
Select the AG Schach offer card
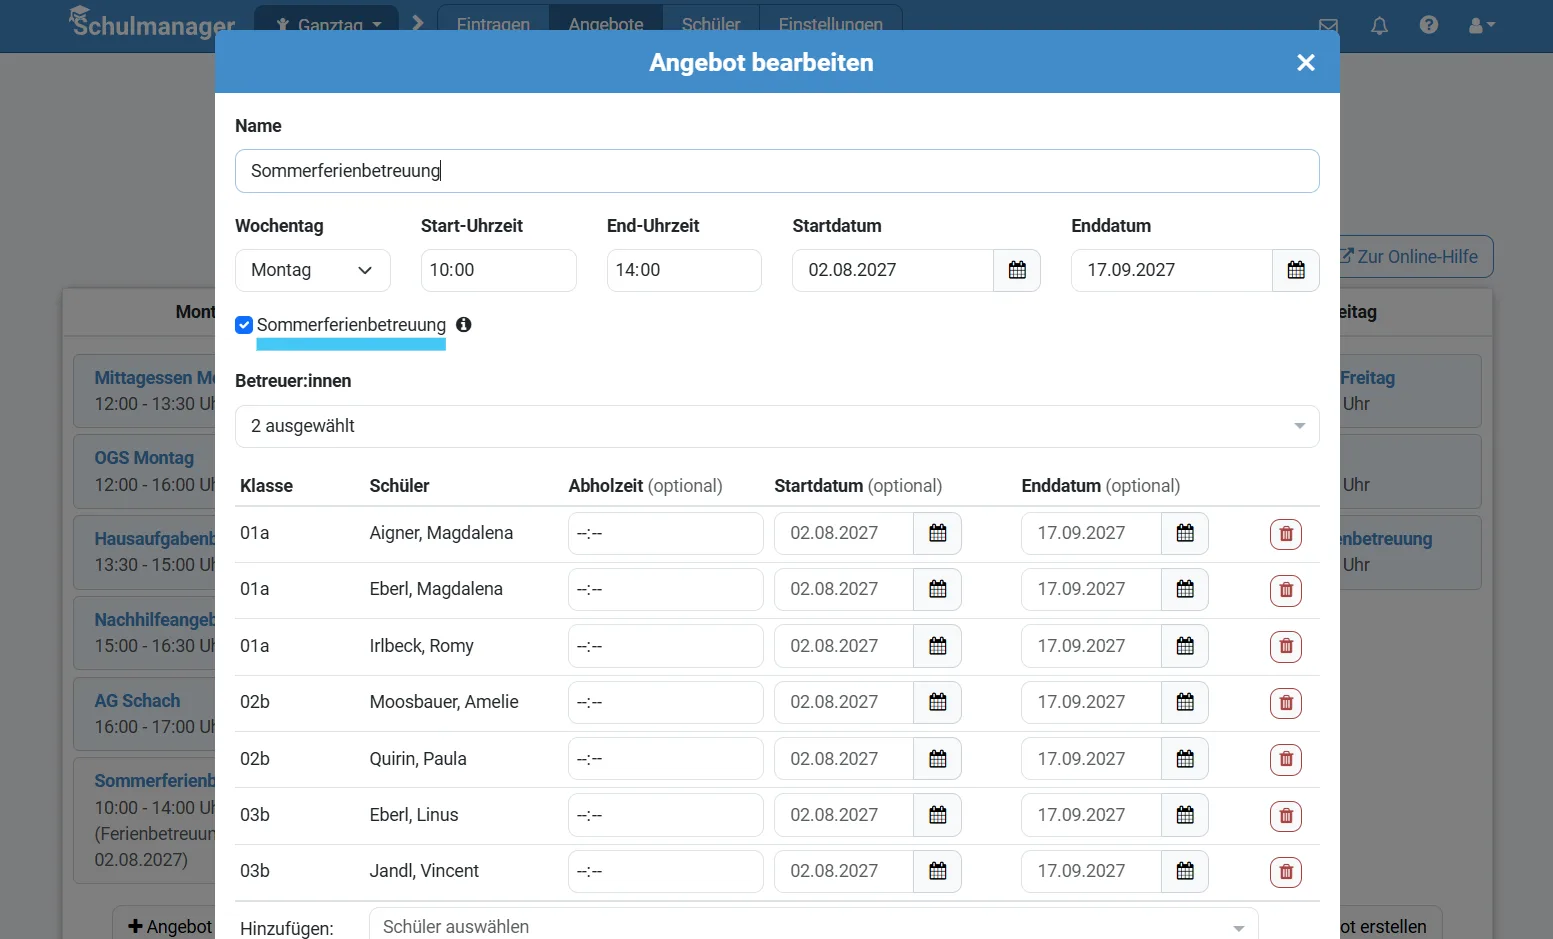pos(145,714)
